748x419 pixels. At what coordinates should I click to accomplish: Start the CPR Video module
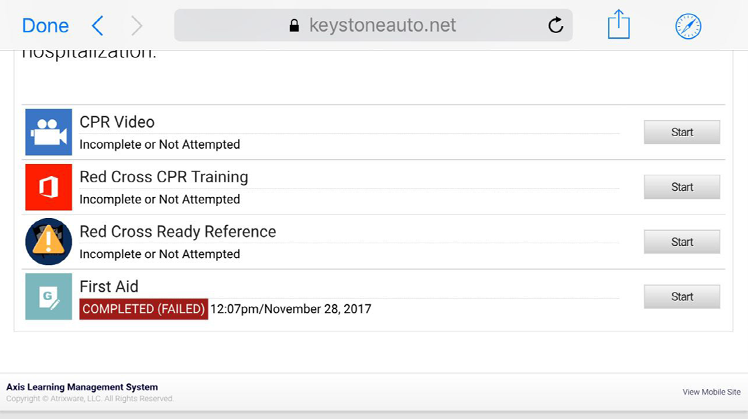click(682, 132)
